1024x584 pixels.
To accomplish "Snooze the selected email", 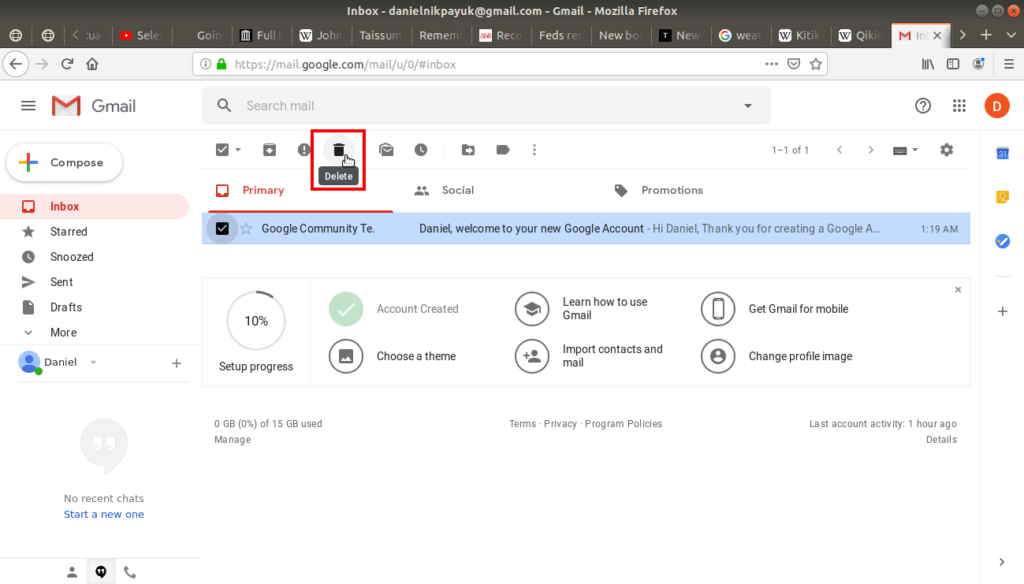I will (x=421, y=150).
